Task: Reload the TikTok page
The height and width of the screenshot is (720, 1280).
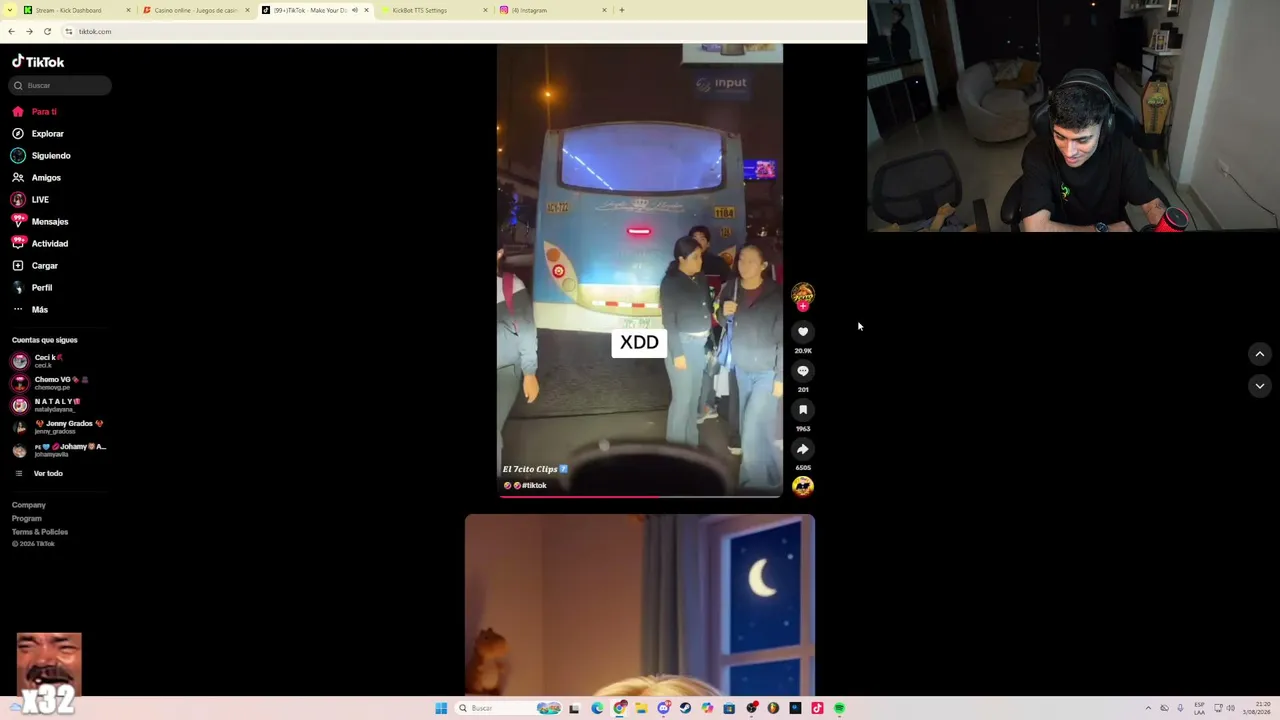Action: click(47, 32)
